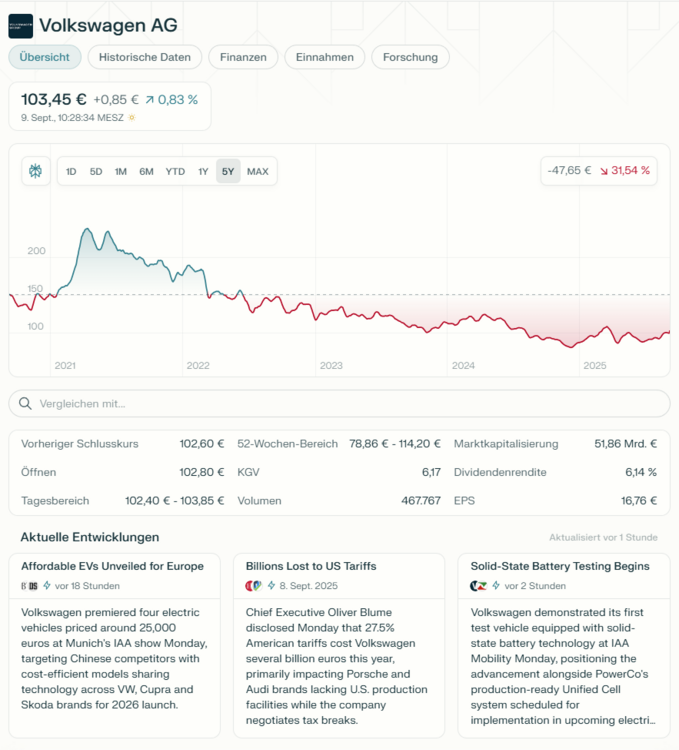Screen dimensions: 679x750
Task: Click source icons under Billions Lost headline
Action: click(x=254, y=585)
